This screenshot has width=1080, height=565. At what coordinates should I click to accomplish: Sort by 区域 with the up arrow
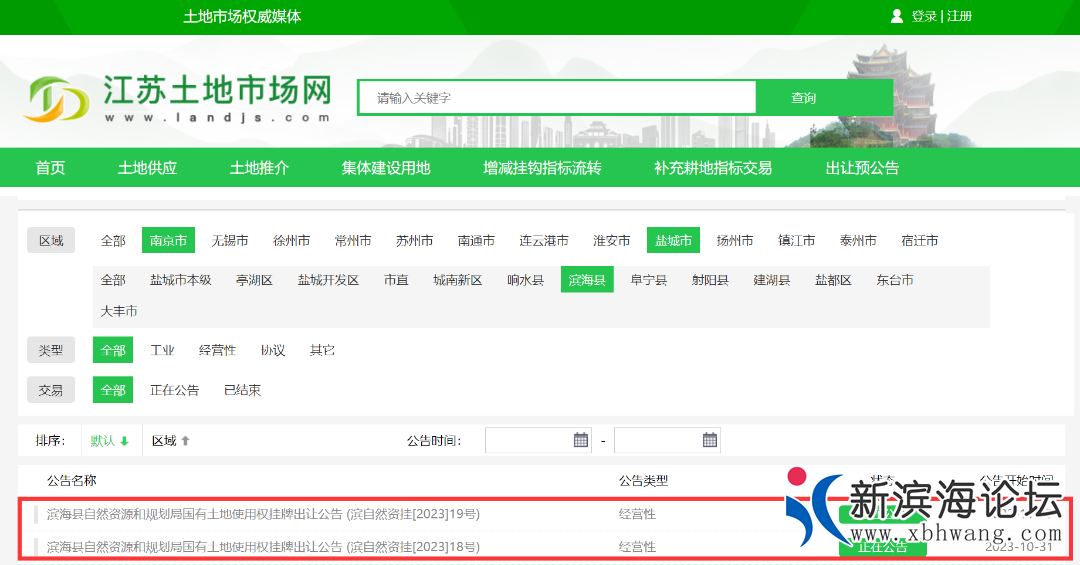point(170,440)
